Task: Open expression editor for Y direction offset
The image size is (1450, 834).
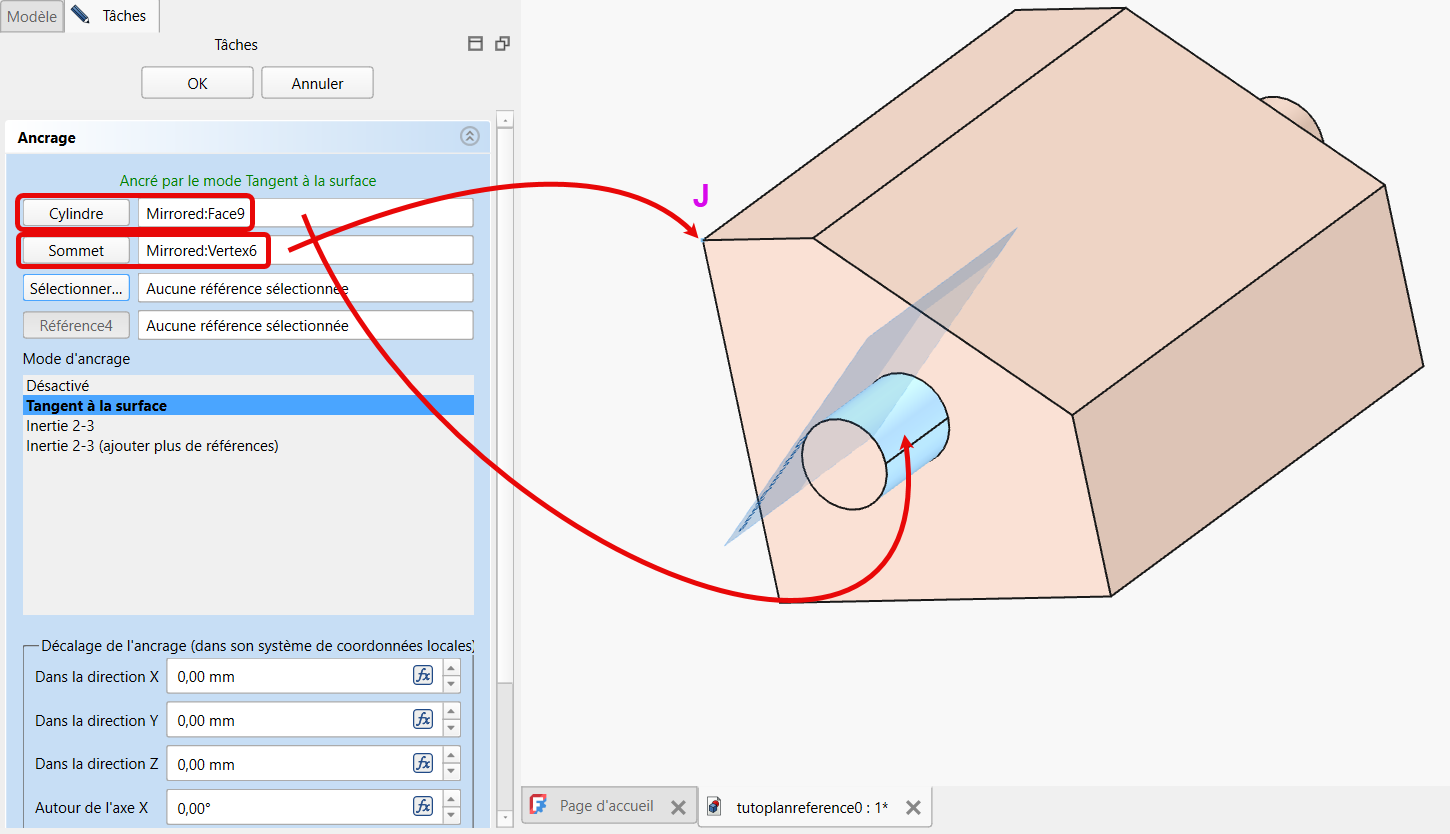Action: pyautogui.click(x=423, y=720)
